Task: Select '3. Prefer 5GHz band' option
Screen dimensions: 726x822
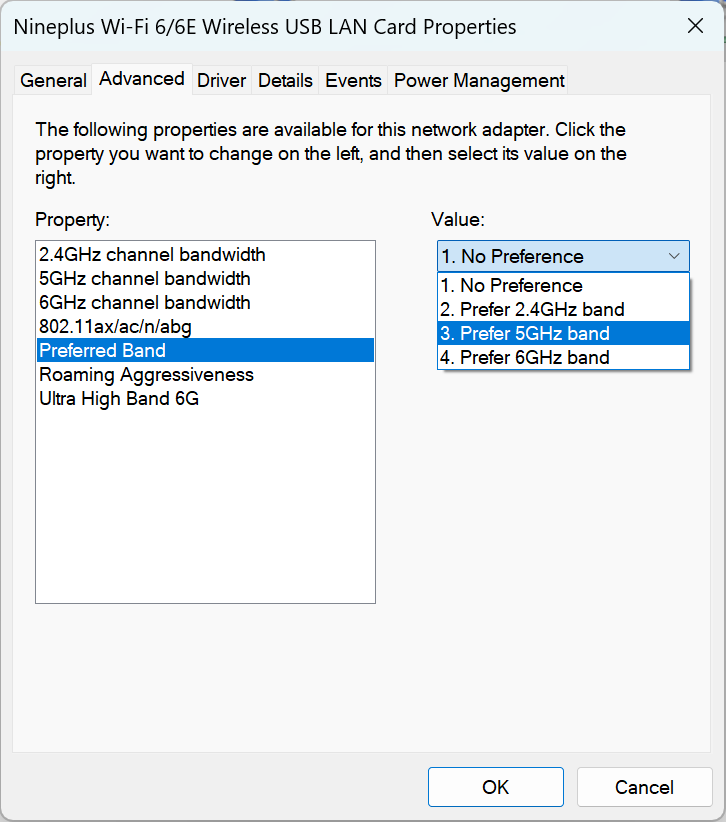Action: coord(564,333)
